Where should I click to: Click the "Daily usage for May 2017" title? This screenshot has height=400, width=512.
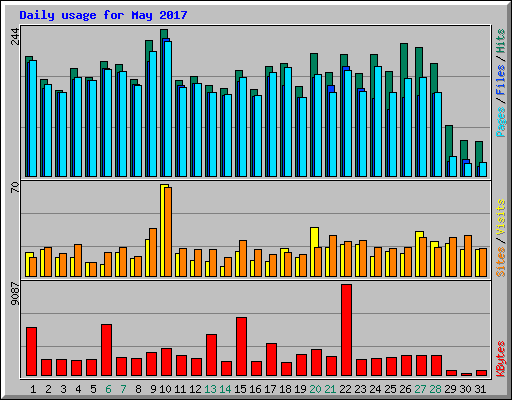click(x=103, y=15)
